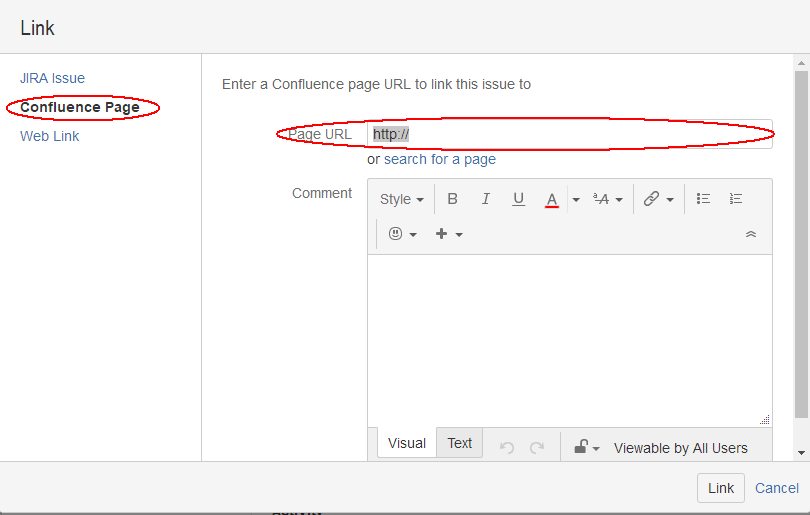Click the dialog vertical scrollbar thumb

[801, 244]
